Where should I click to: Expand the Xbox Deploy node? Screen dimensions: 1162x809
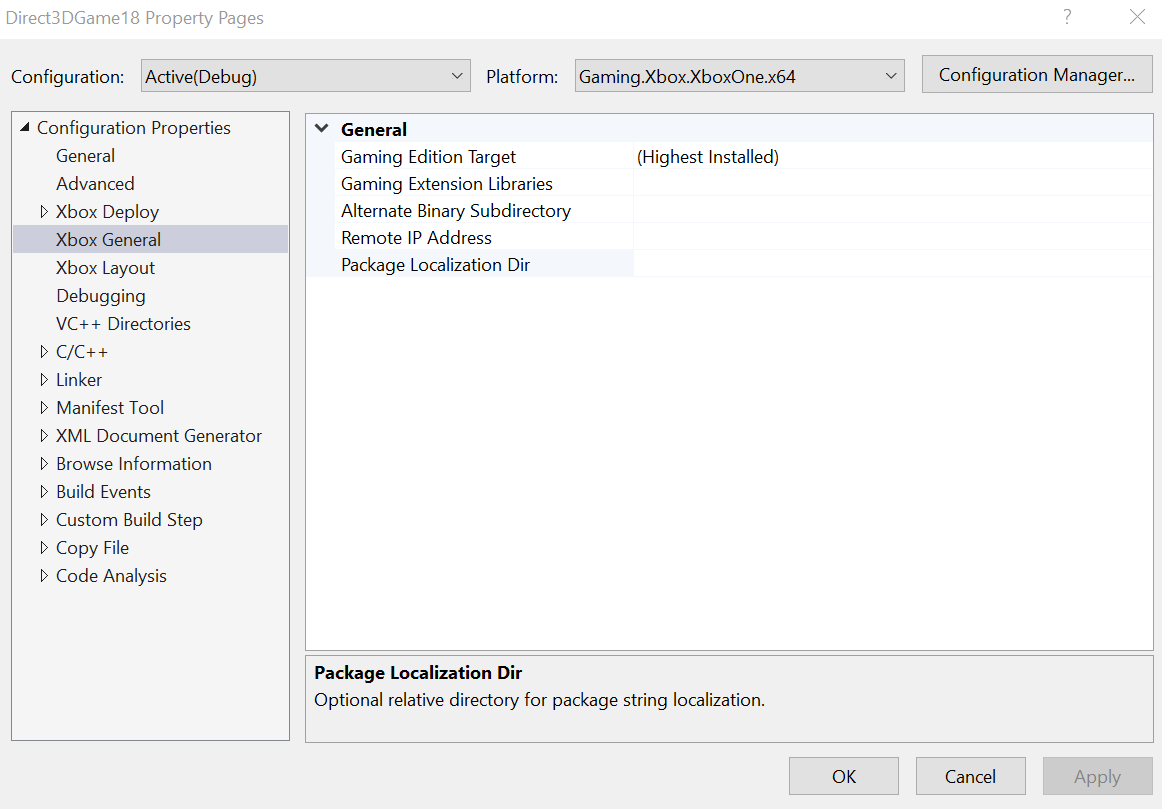(x=44, y=212)
